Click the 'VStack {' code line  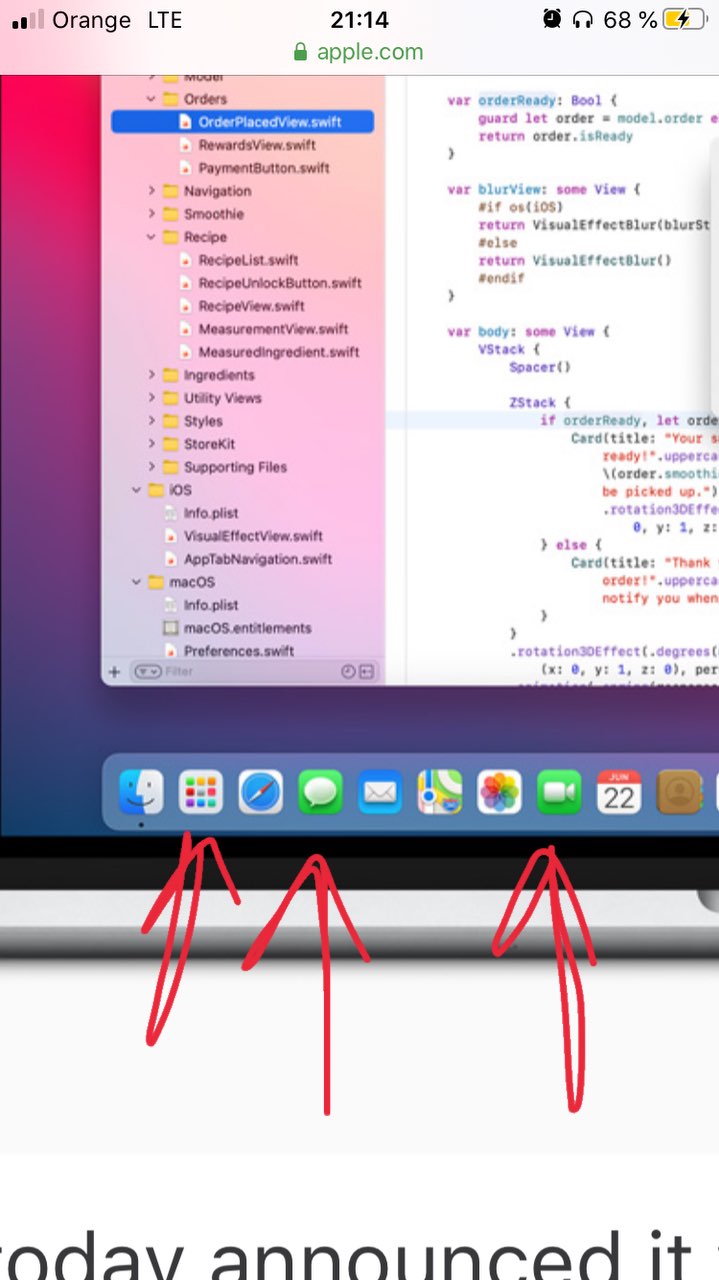click(508, 349)
